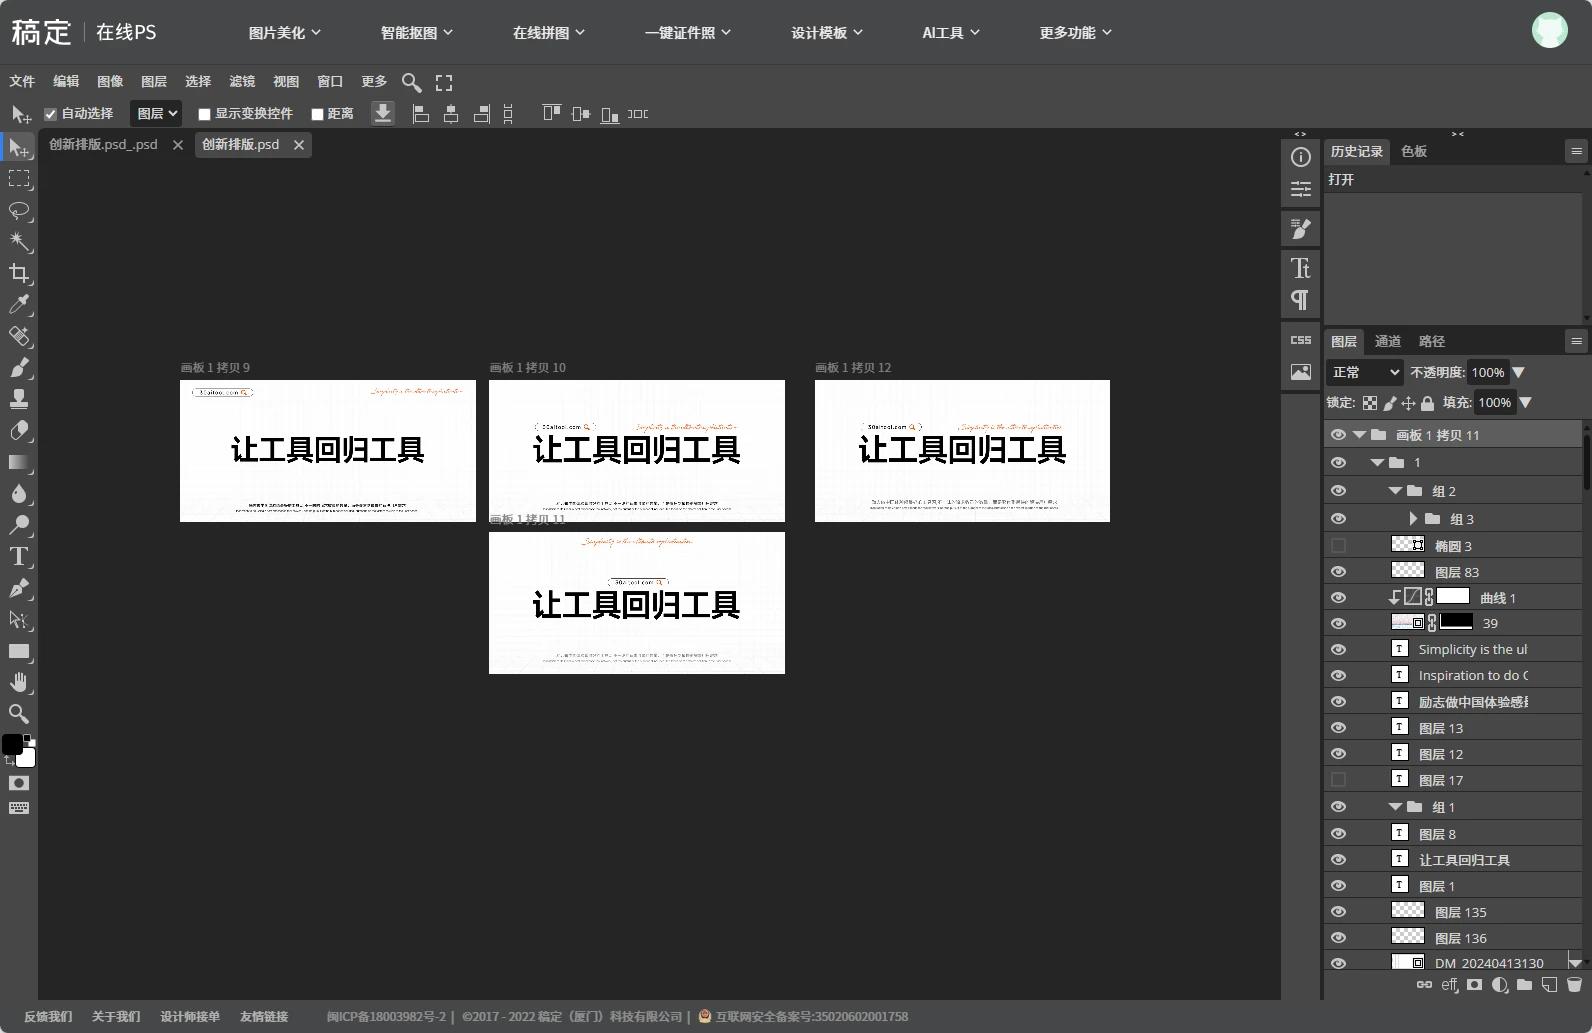Open the CSS panel icon
This screenshot has width=1592, height=1033.
coord(1300,340)
